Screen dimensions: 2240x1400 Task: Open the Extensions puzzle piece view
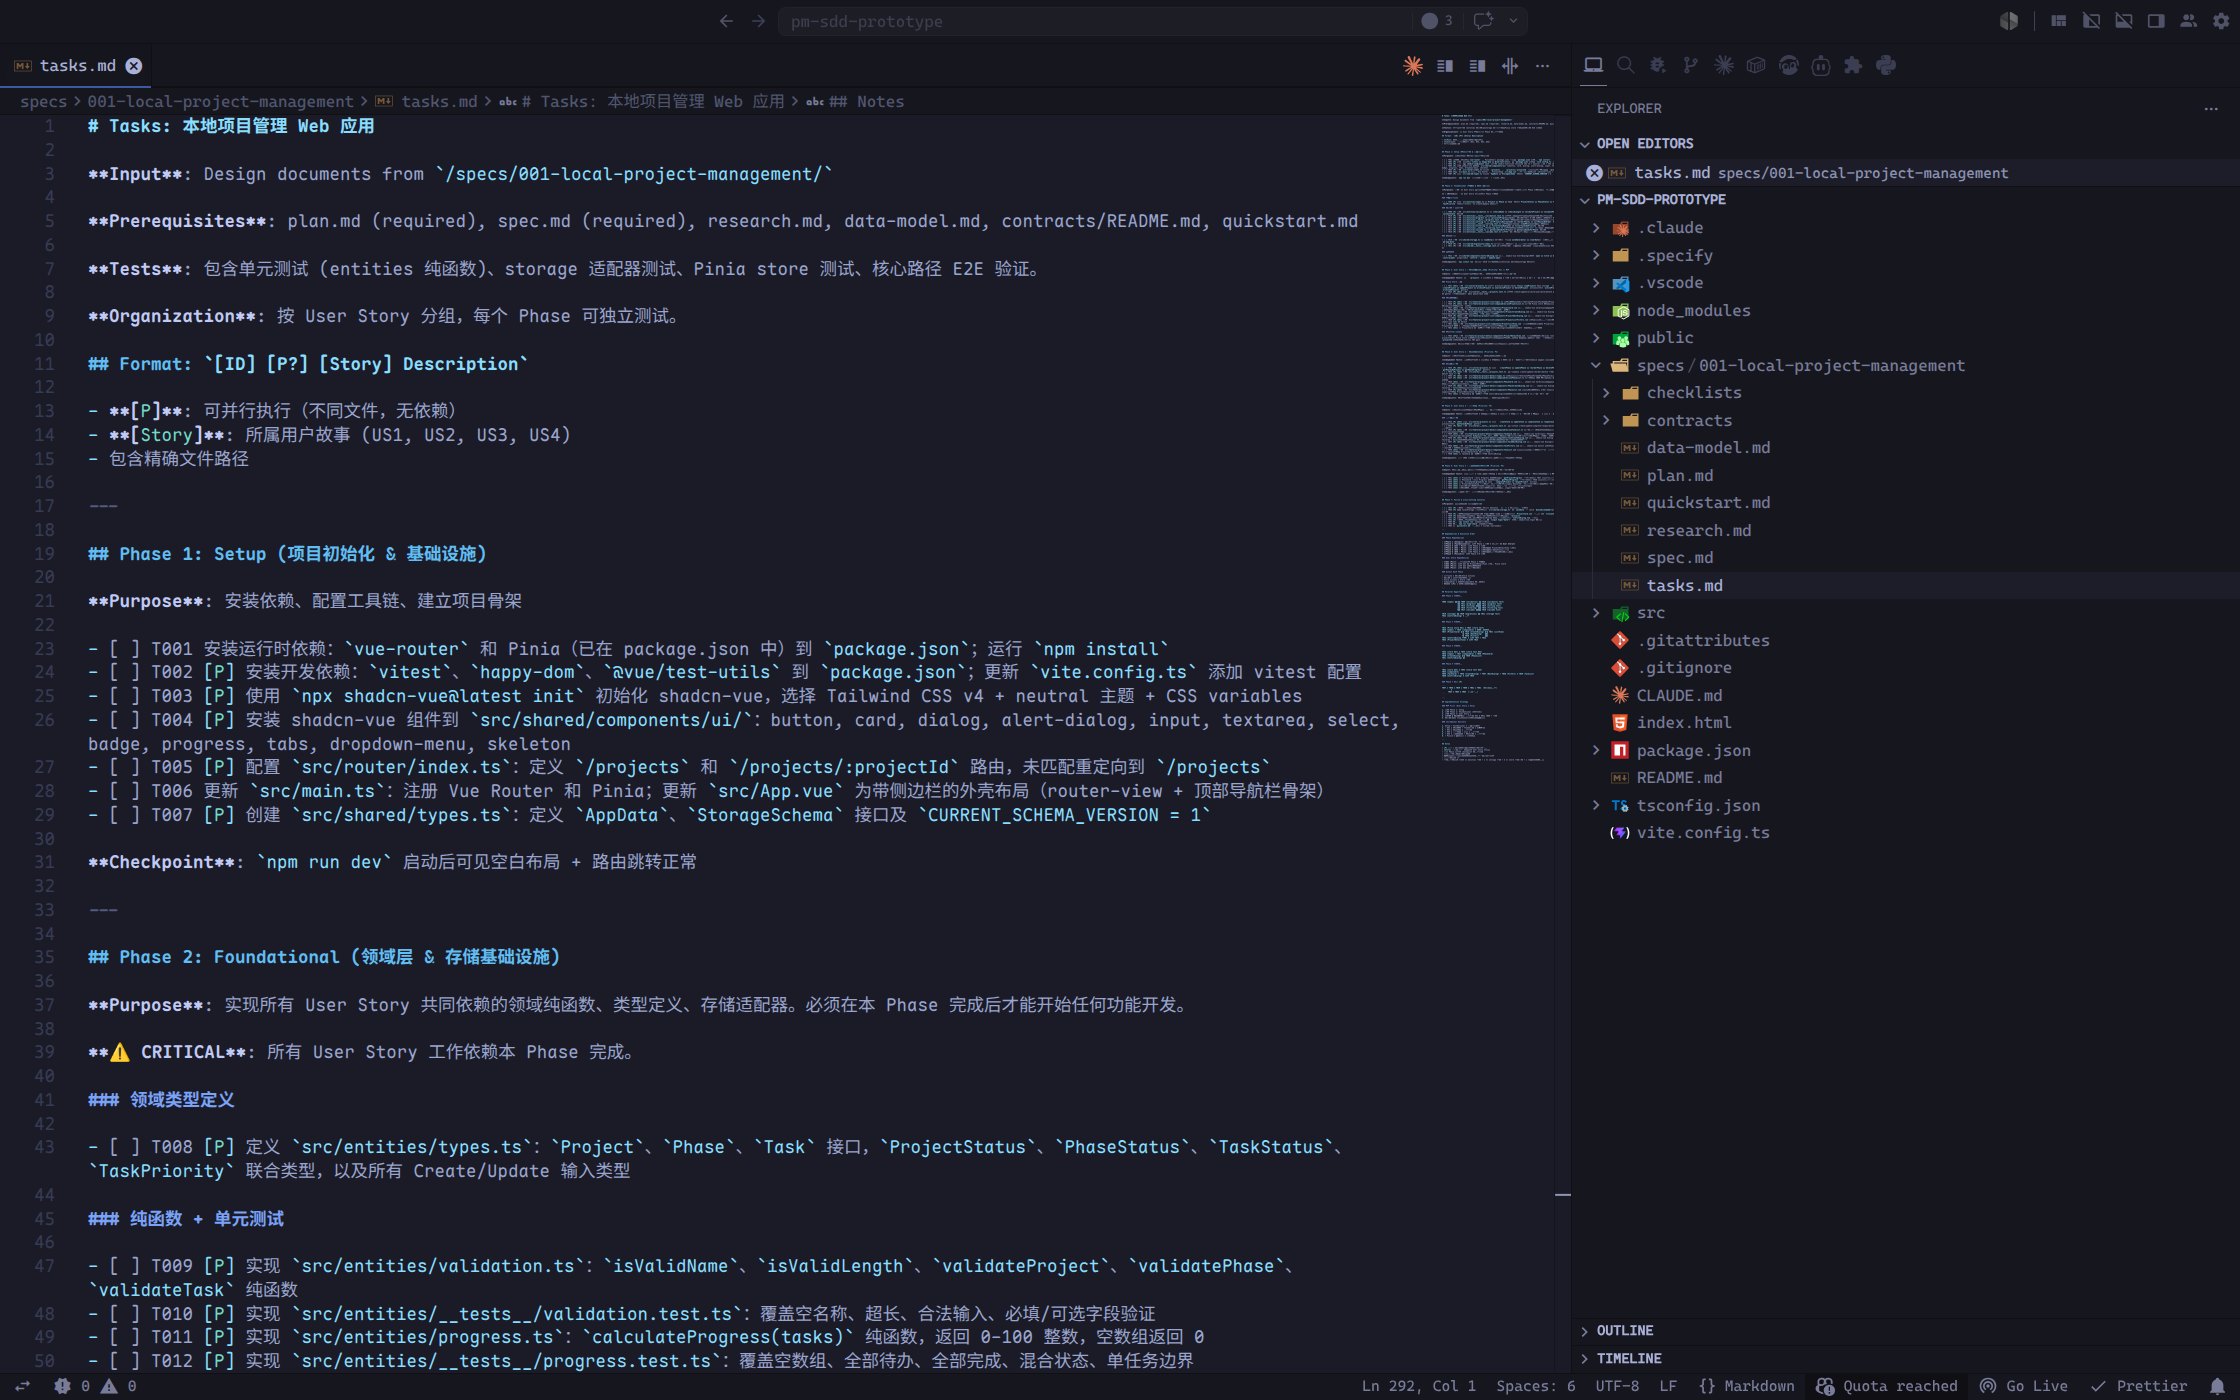click(x=1853, y=65)
